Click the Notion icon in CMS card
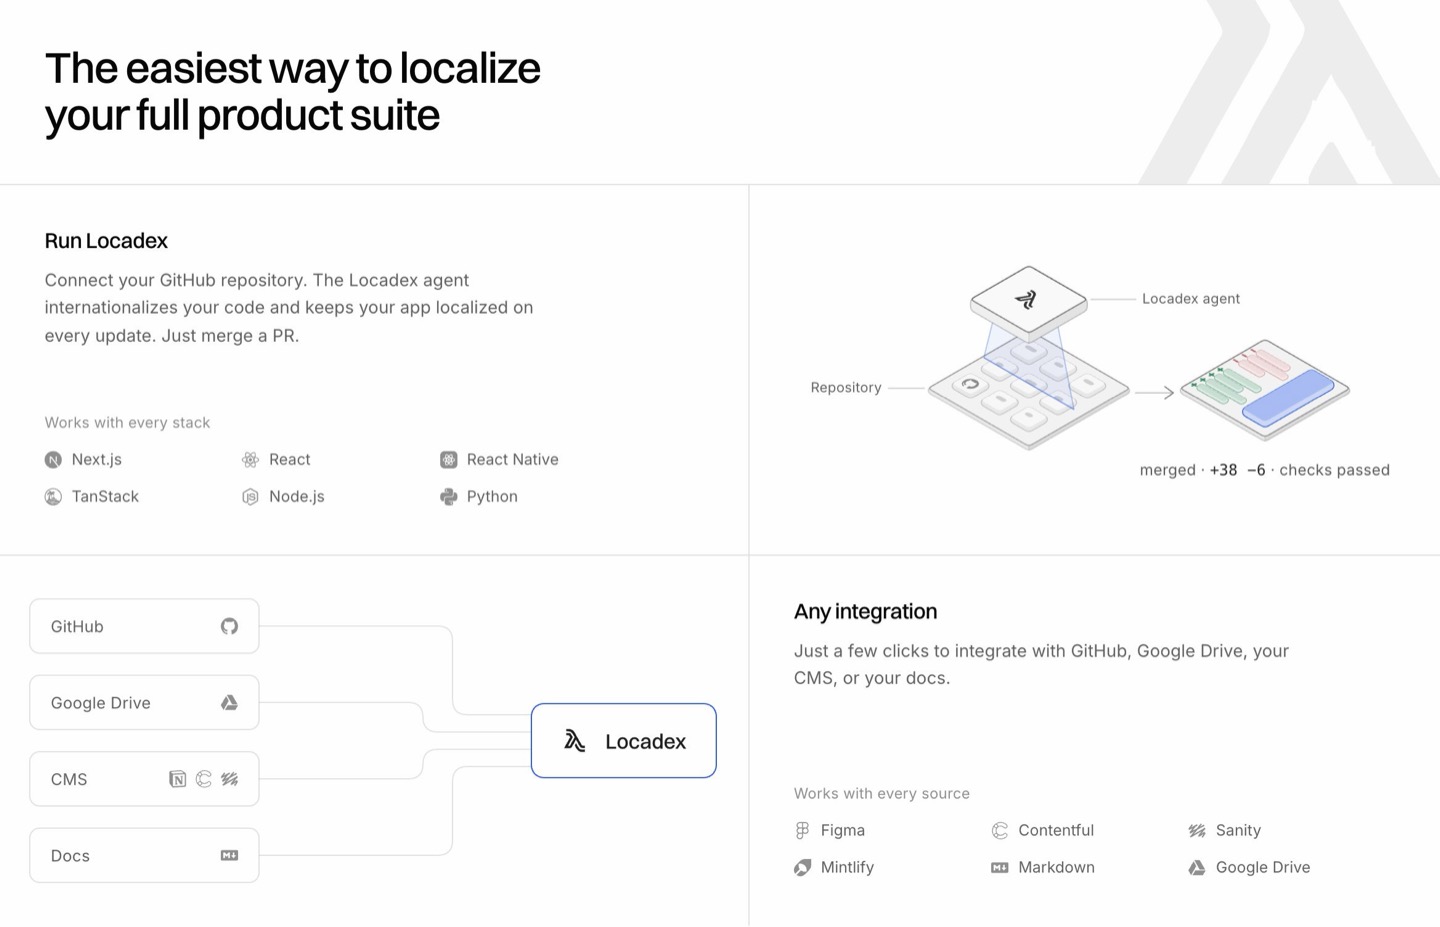 click(177, 779)
